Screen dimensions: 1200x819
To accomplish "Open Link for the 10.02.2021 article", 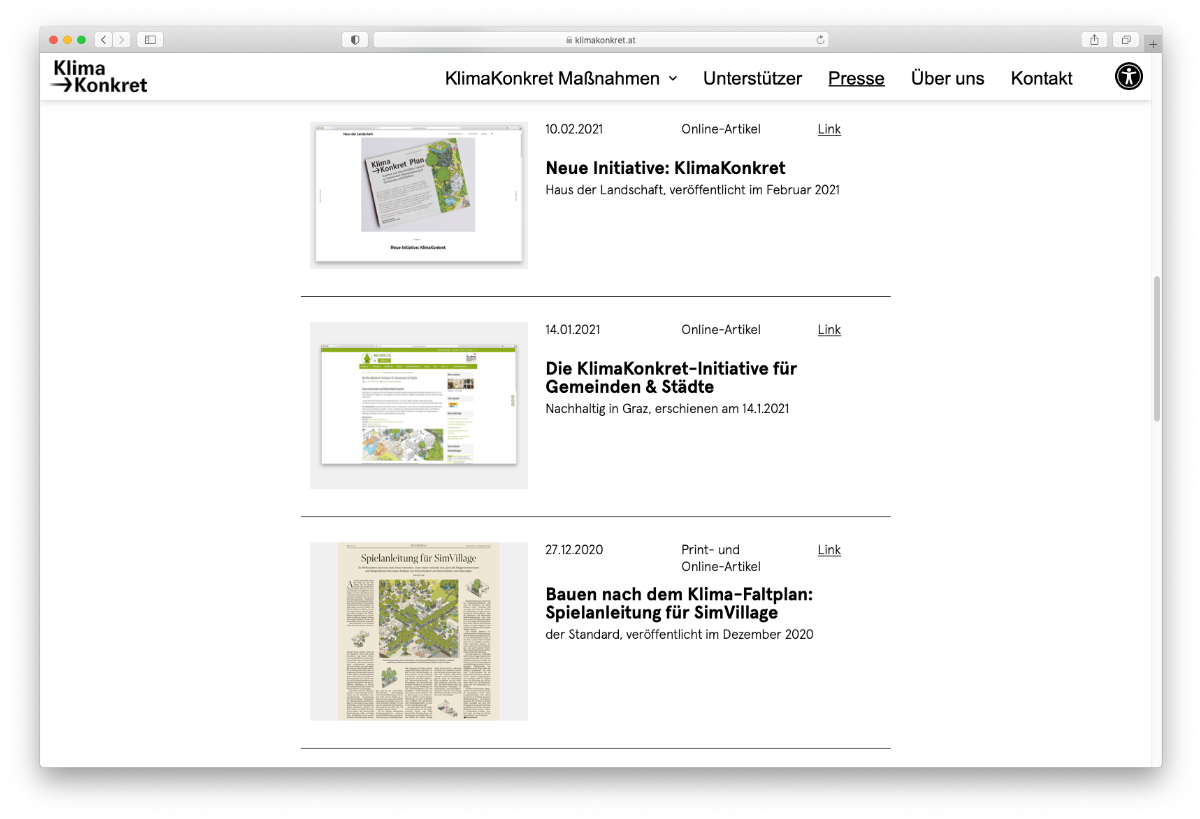I will click(829, 129).
